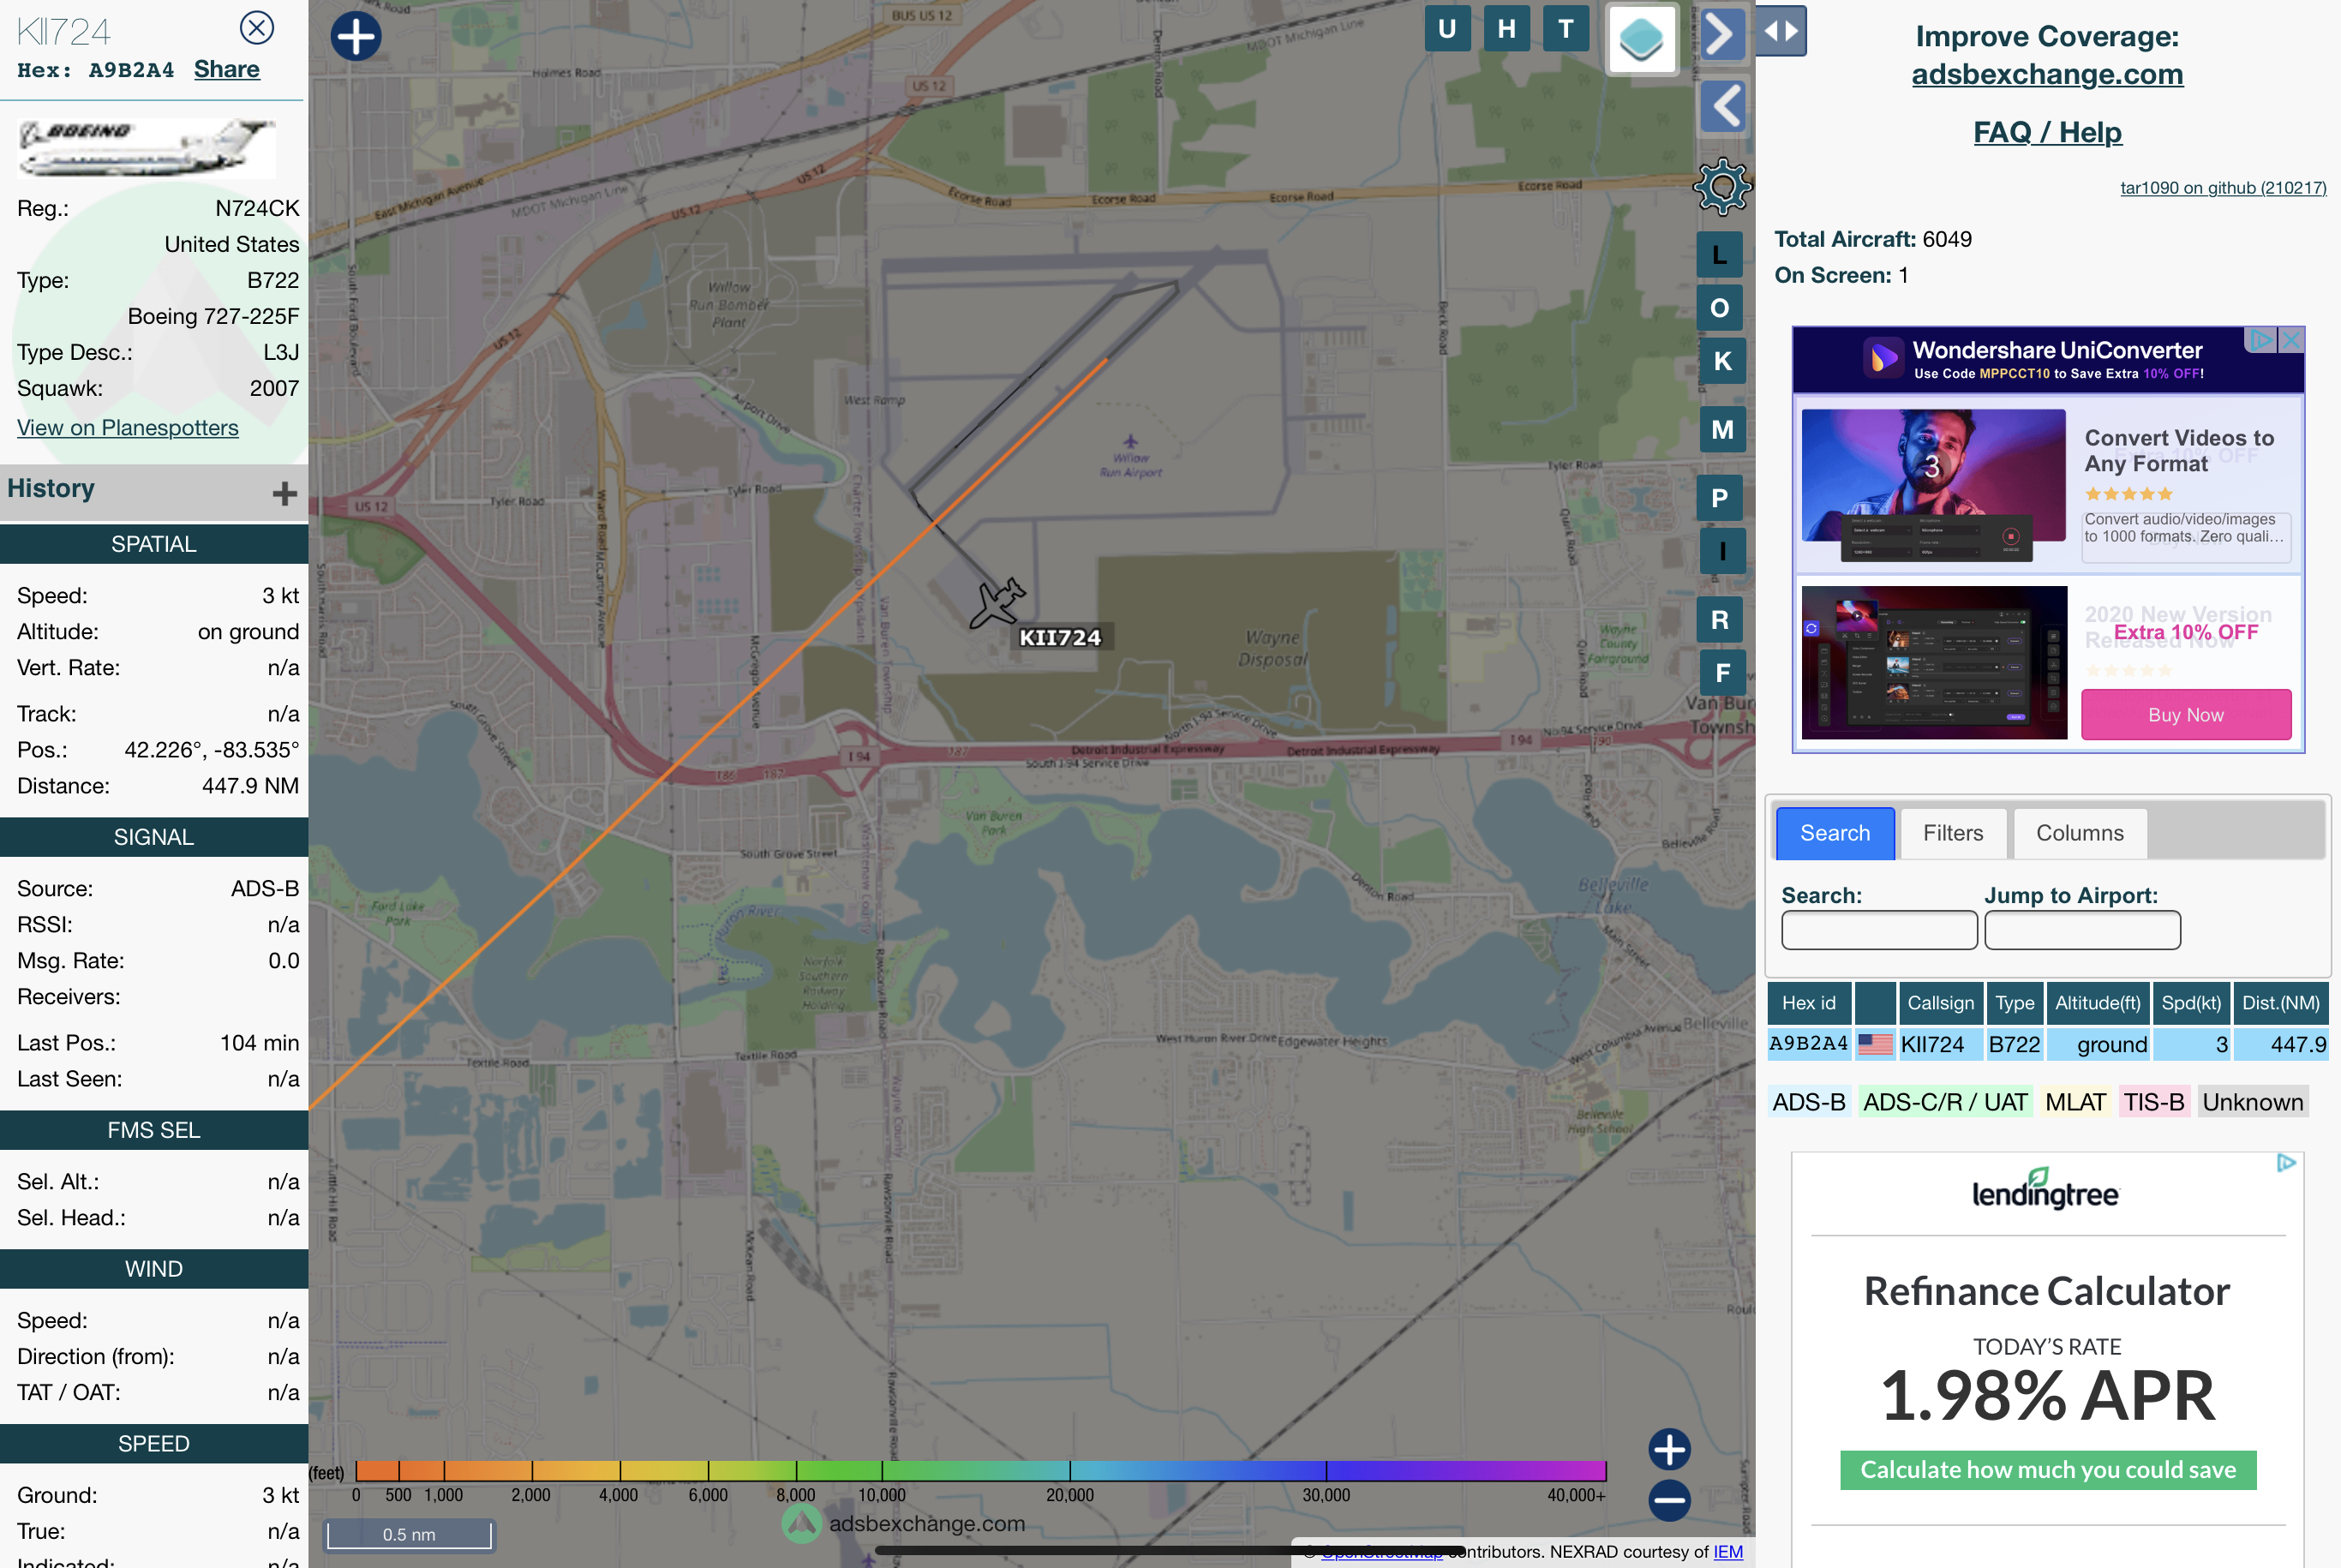Click the AdChoices icon on Wondershare ad

click(2260, 340)
